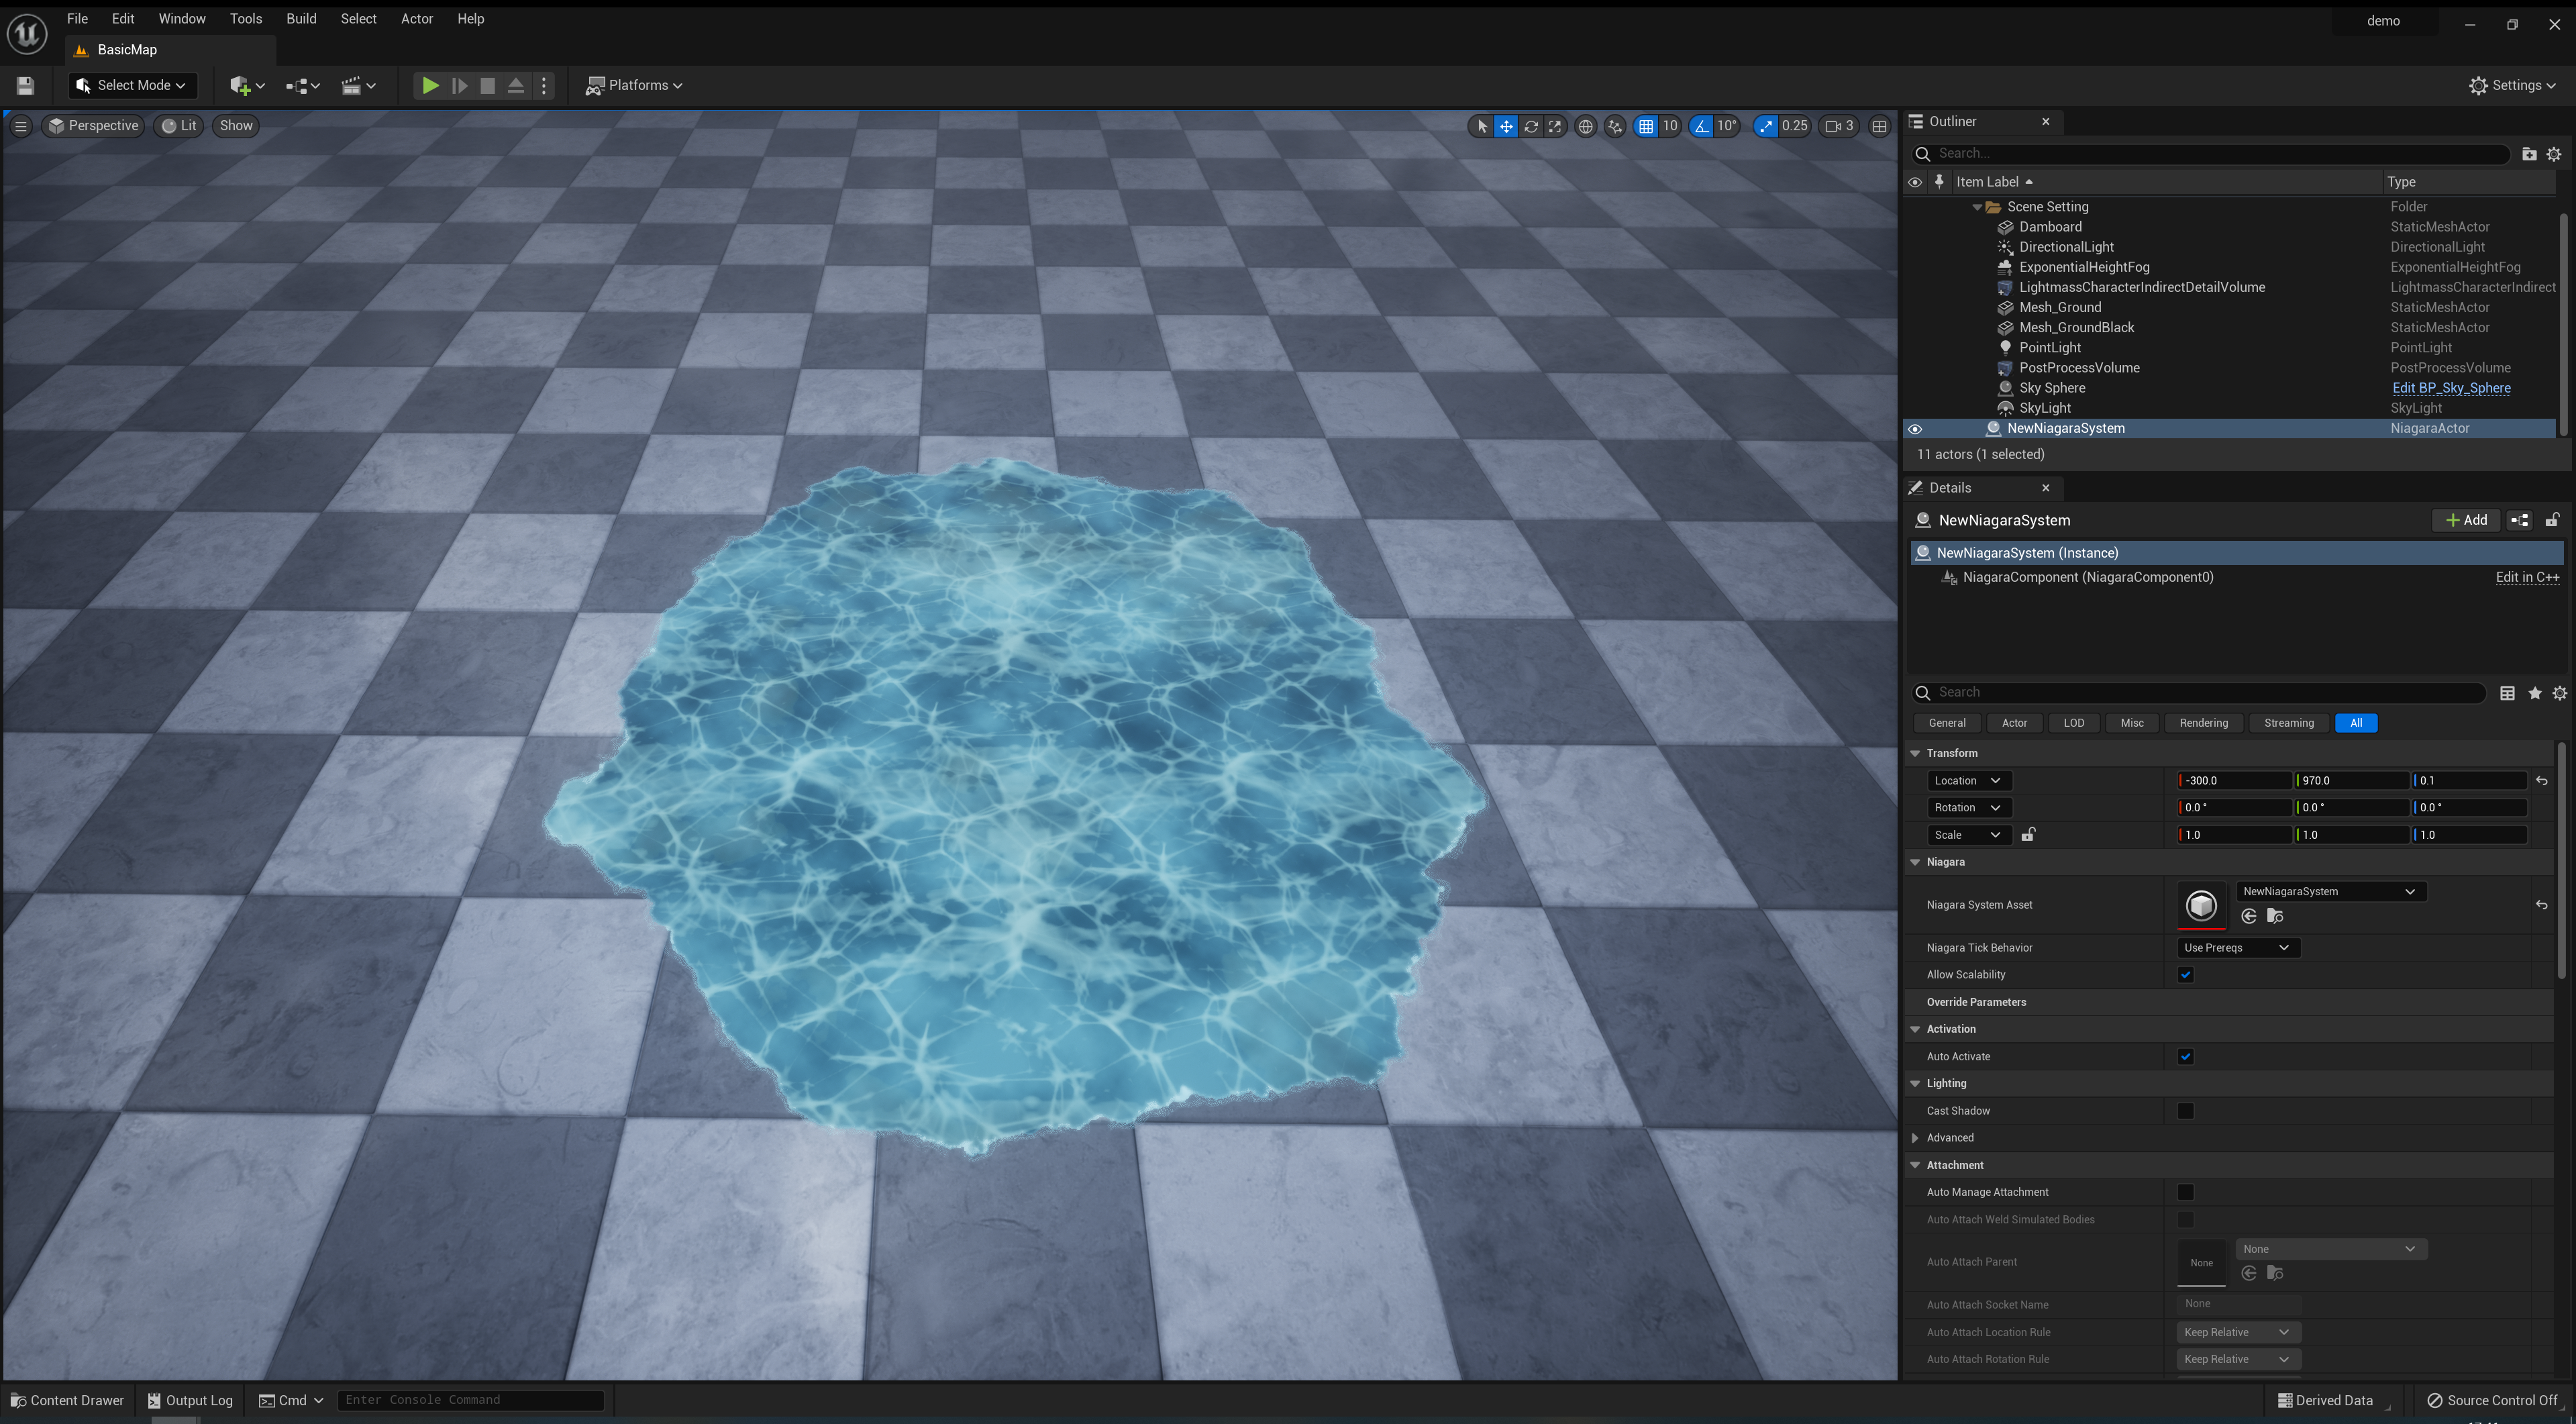Open the viewport Show menu
The image size is (2576, 1424).
click(x=236, y=126)
